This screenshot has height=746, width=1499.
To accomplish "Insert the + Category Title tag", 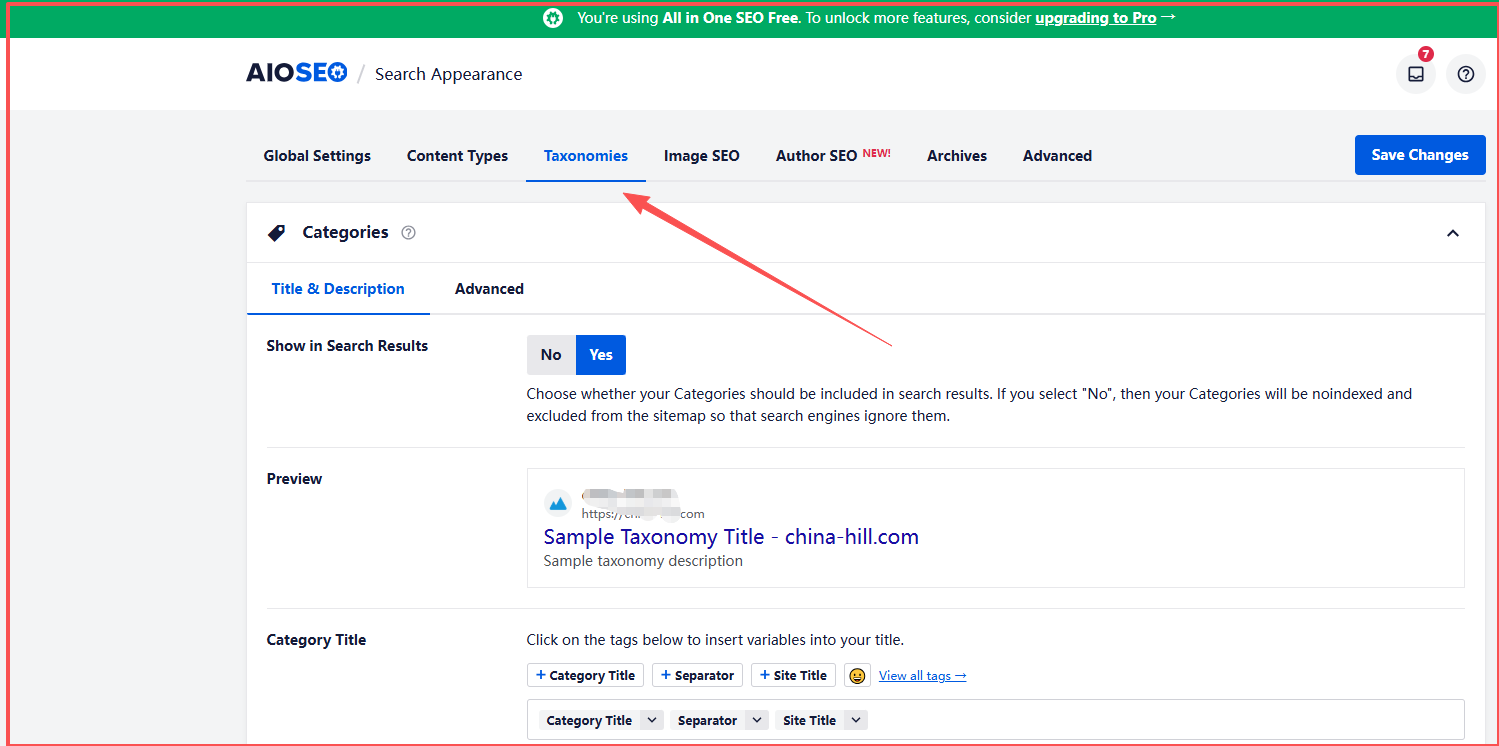I will 585,675.
